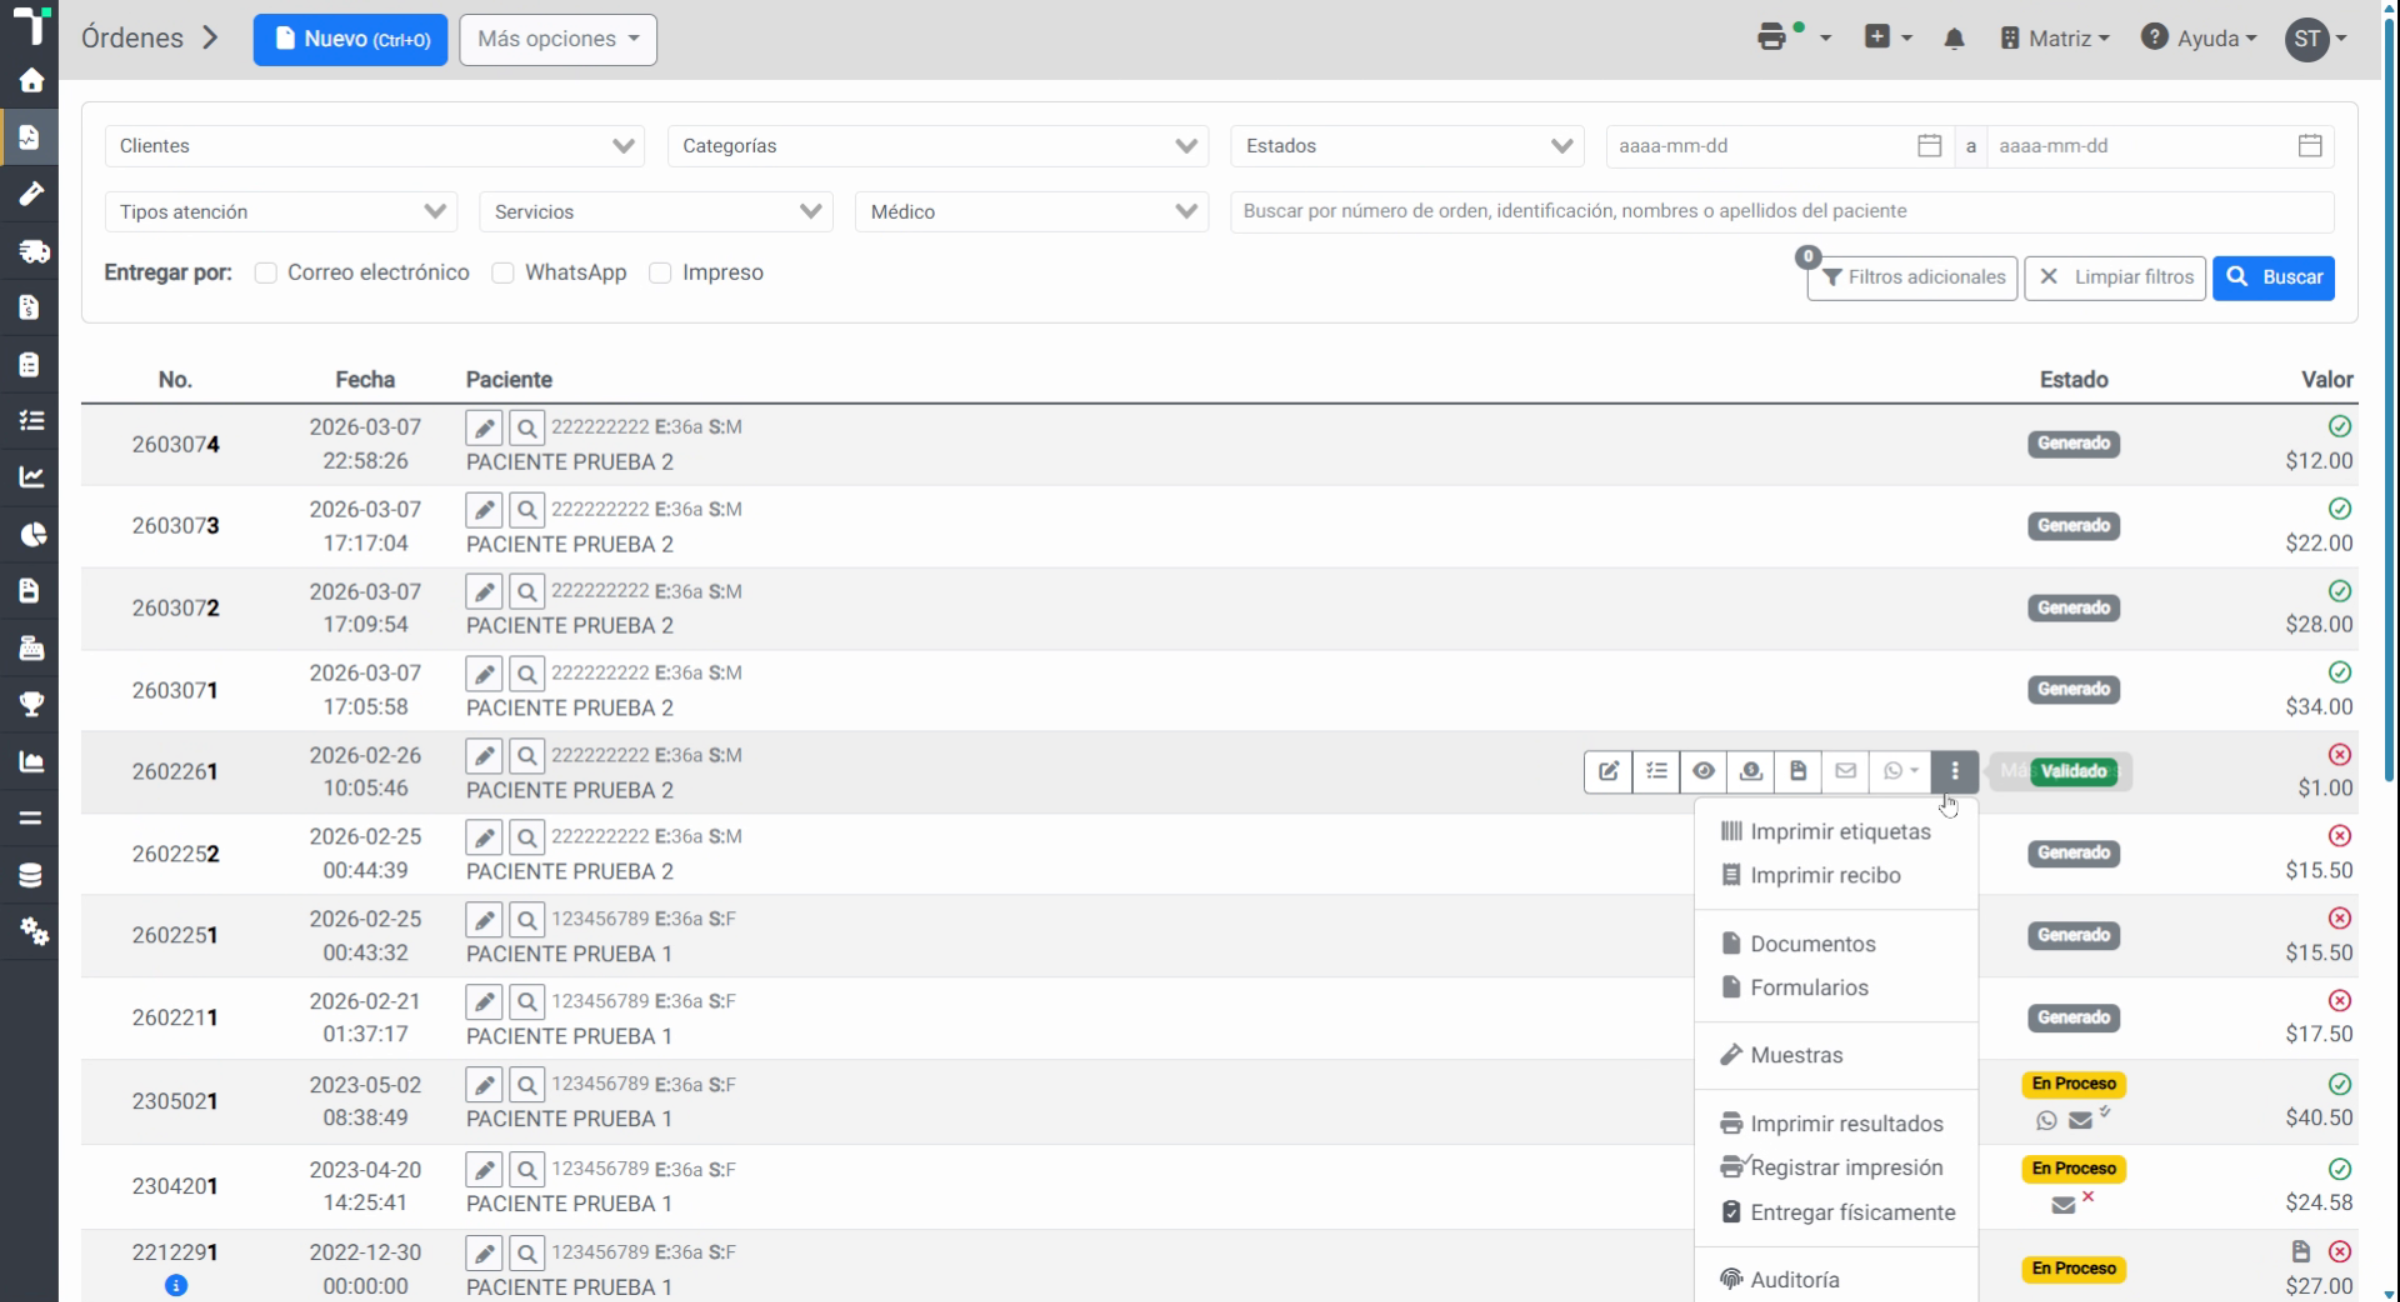Expand the Más opciones dropdown button
2400x1302 pixels.
pos(558,39)
